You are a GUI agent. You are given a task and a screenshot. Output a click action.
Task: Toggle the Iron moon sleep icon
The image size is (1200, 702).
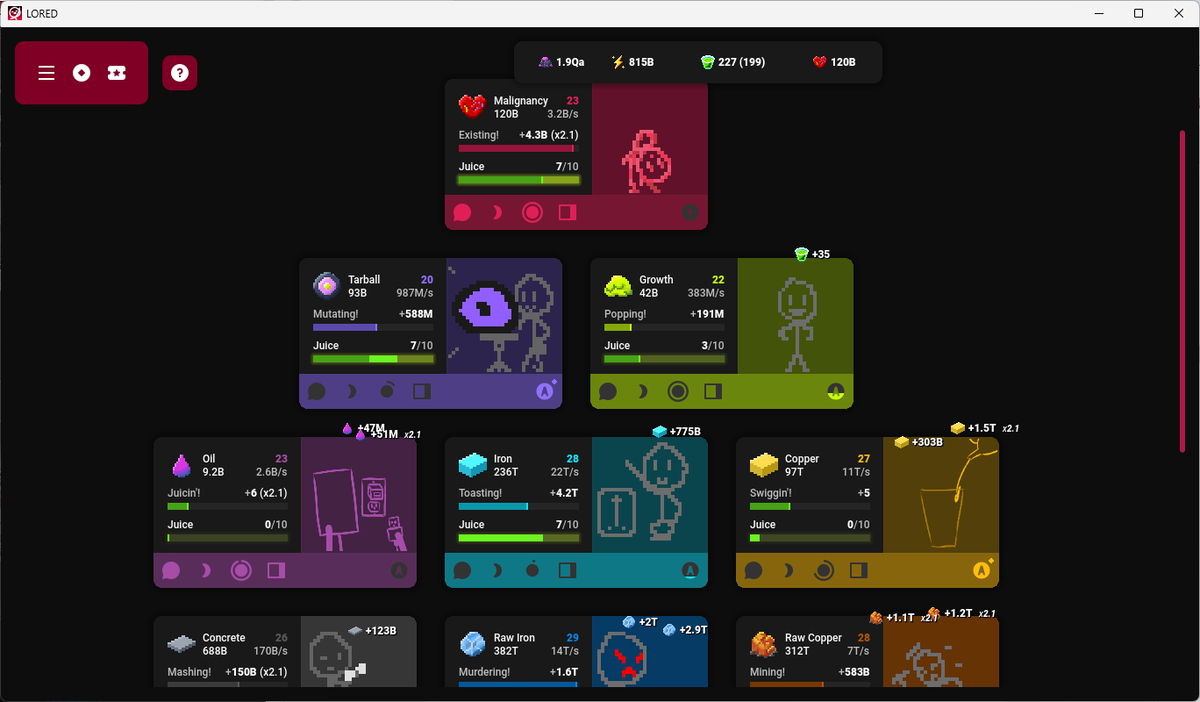click(x=497, y=570)
